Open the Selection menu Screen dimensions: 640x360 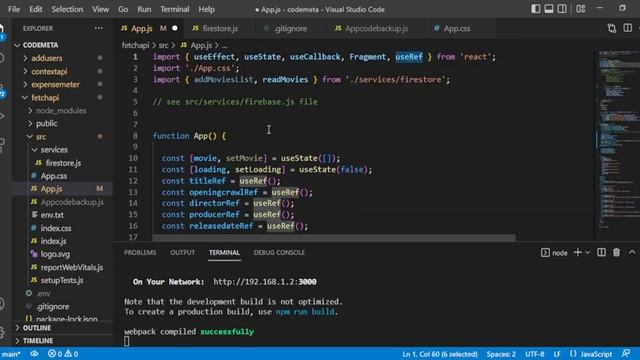pos(67,9)
